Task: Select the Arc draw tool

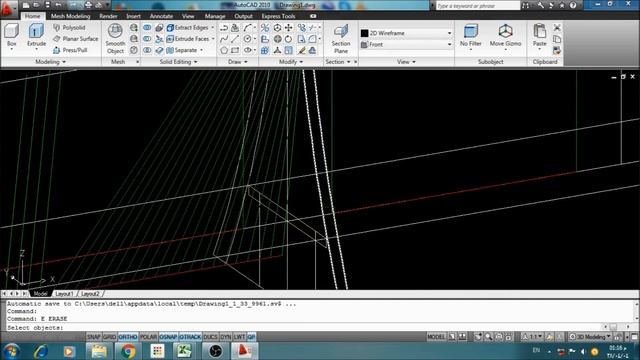Action: (x=248, y=28)
